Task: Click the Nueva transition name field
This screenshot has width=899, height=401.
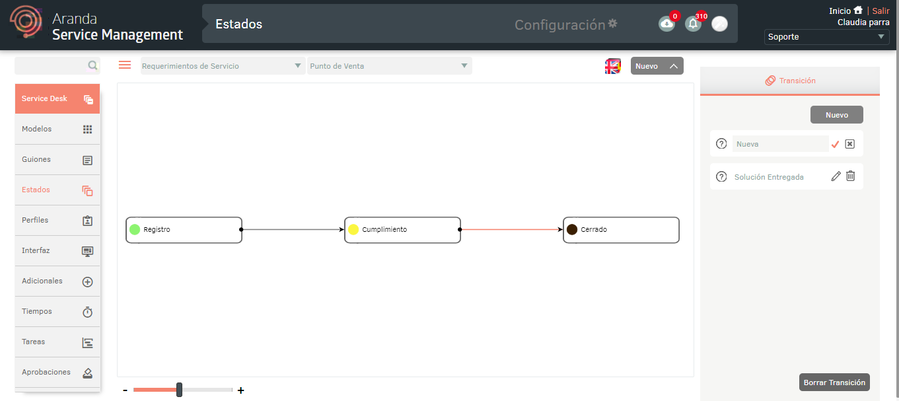Action: point(780,144)
